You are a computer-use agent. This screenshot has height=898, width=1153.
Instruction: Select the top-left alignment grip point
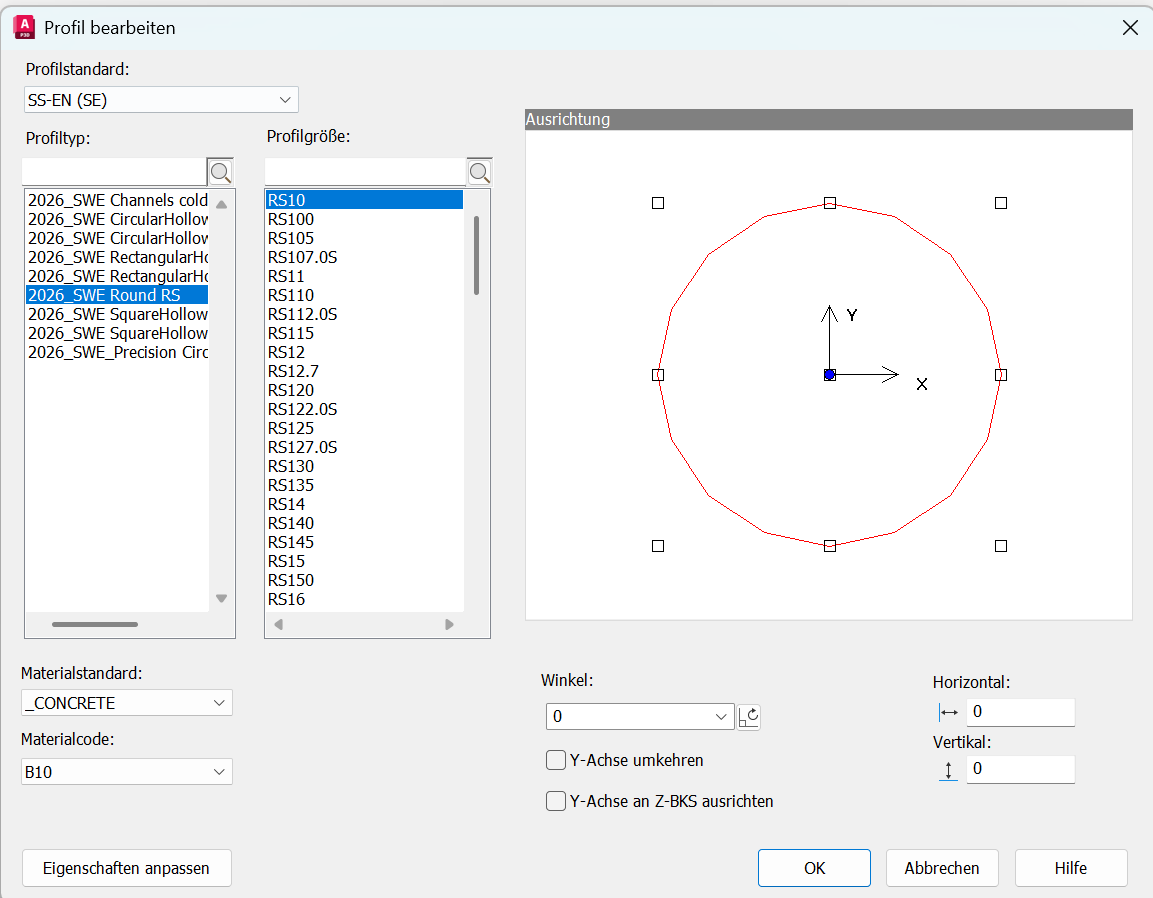pyautogui.click(x=658, y=203)
